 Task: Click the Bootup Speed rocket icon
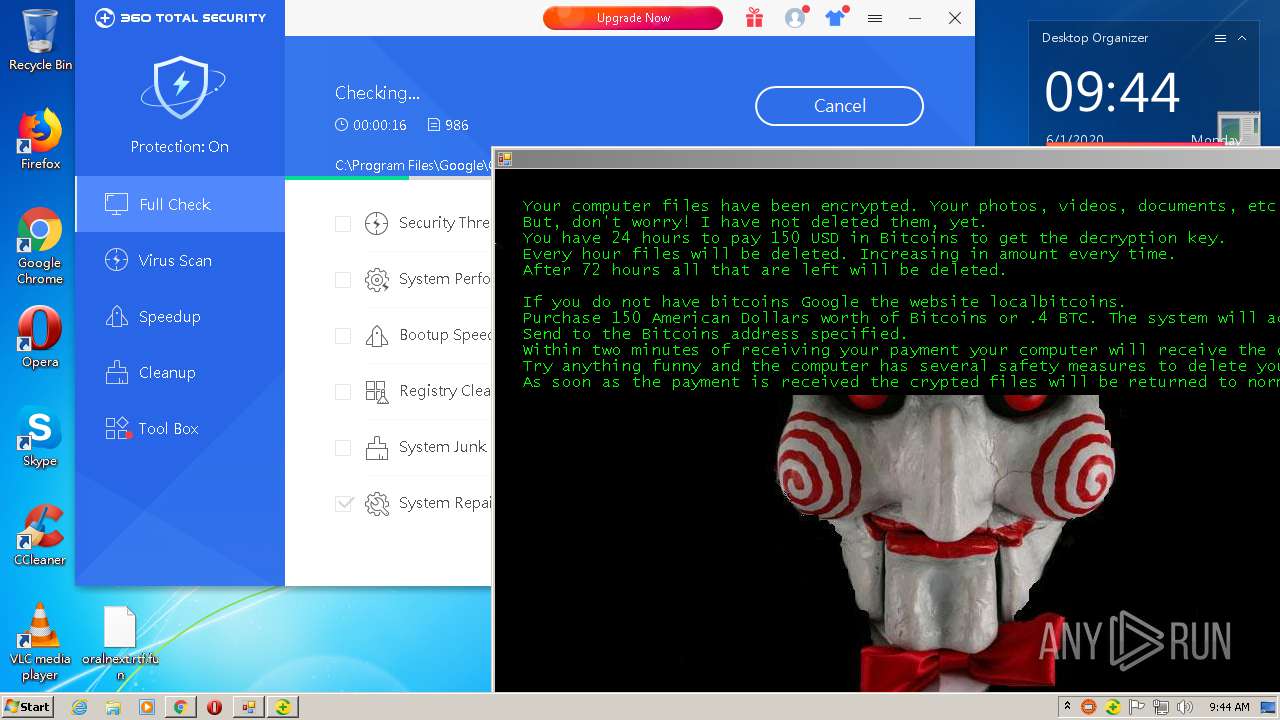(377, 335)
